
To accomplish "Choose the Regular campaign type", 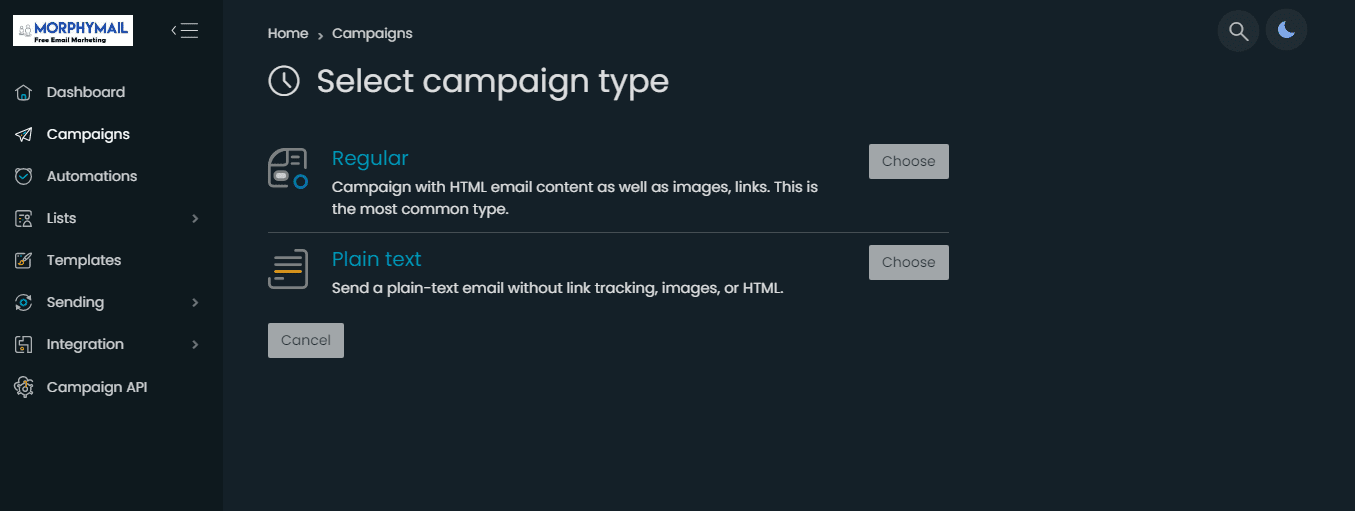I will [x=908, y=161].
